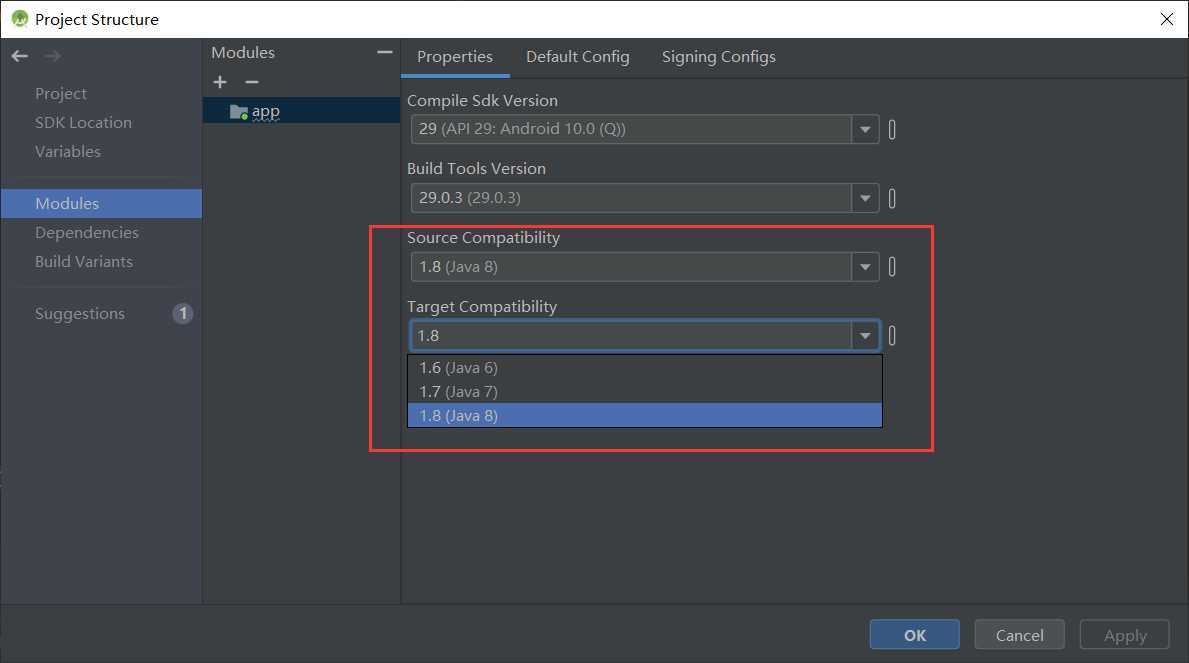Add a new module with plus icon

(x=220, y=82)
